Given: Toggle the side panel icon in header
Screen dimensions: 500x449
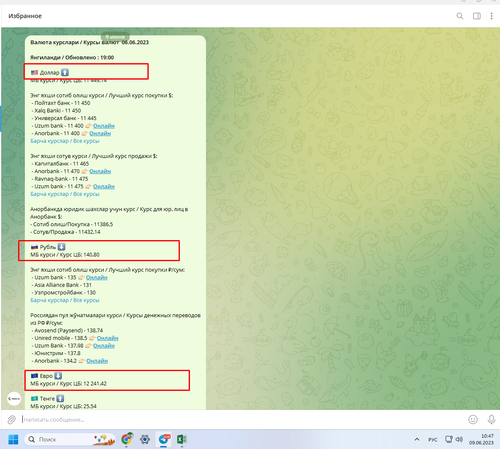Looking at the screenshot, I should [x=477, y=16].
